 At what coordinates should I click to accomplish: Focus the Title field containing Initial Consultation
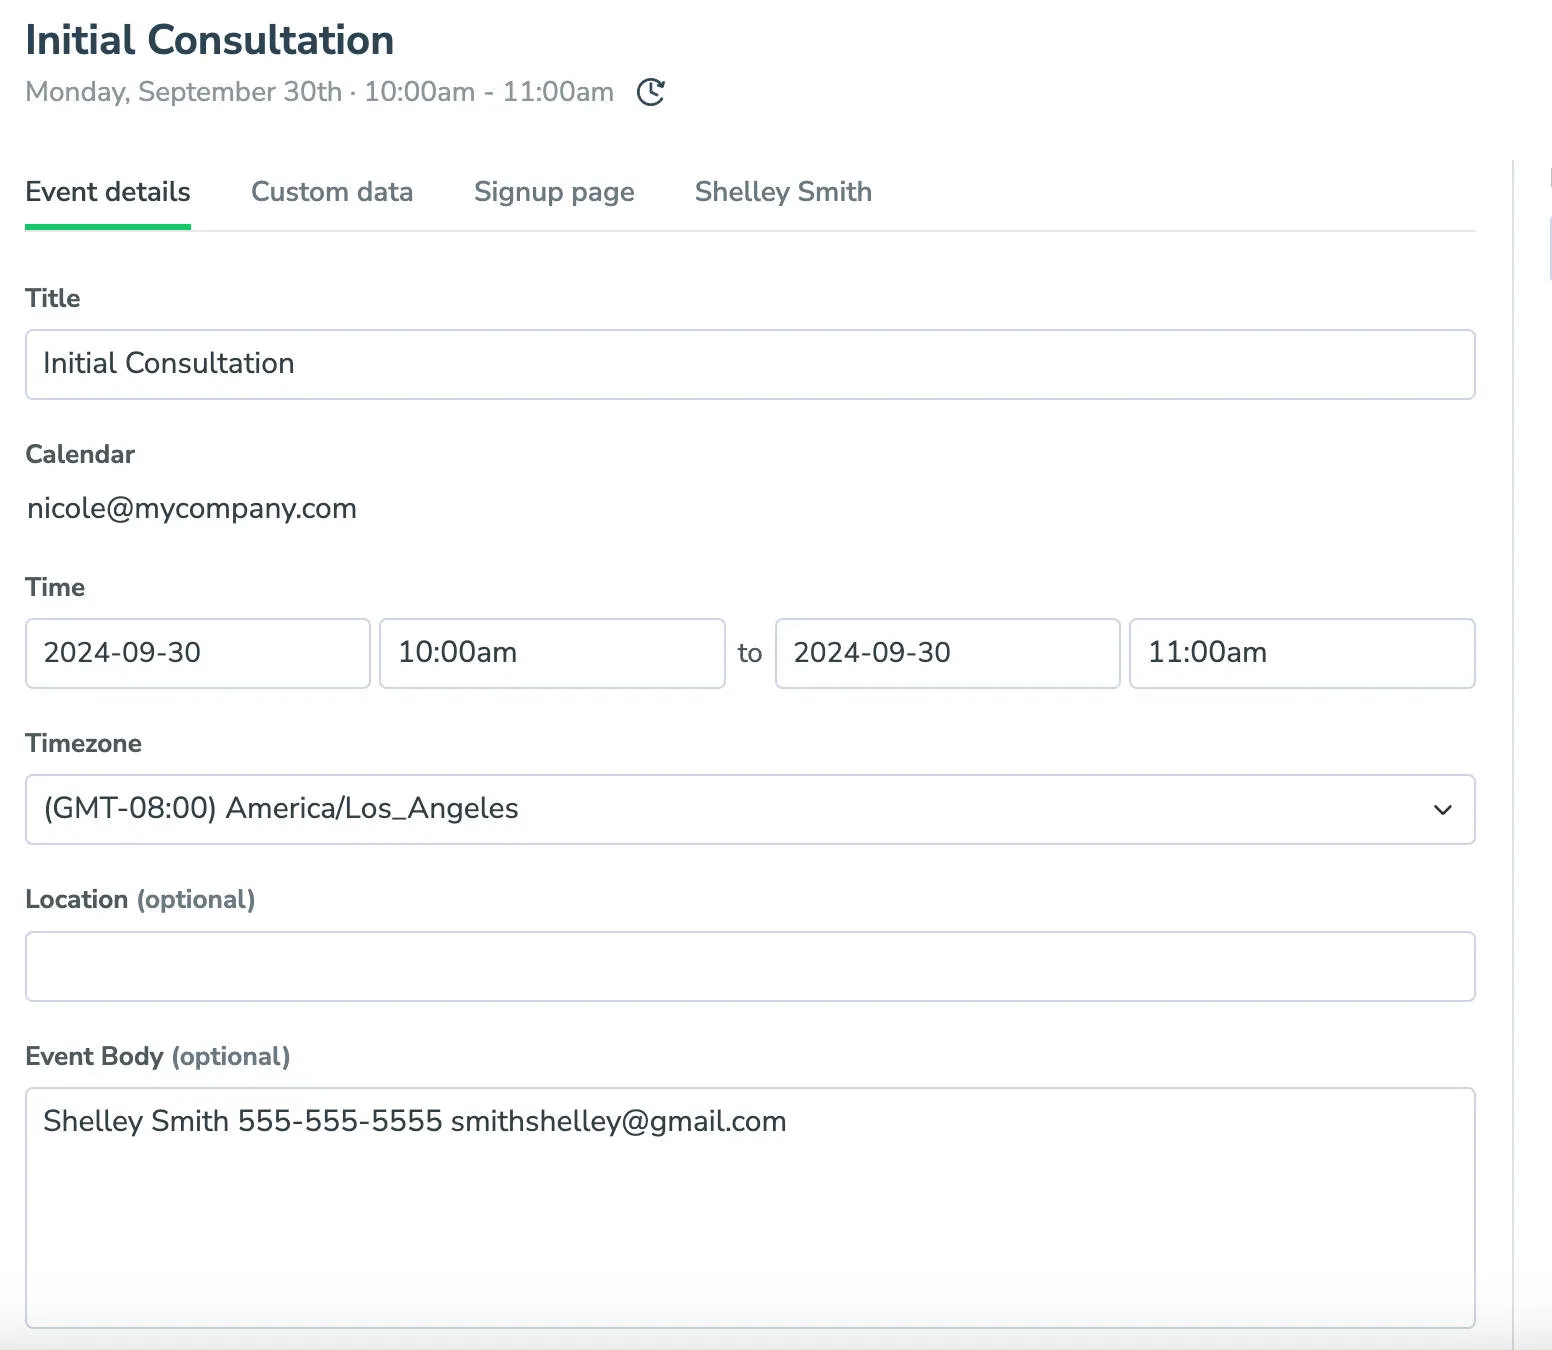pos(749,364)
